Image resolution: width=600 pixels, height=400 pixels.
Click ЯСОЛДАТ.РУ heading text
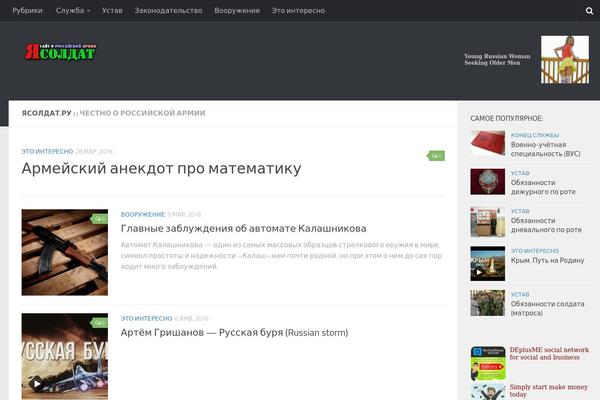click(x=46, y=113)
